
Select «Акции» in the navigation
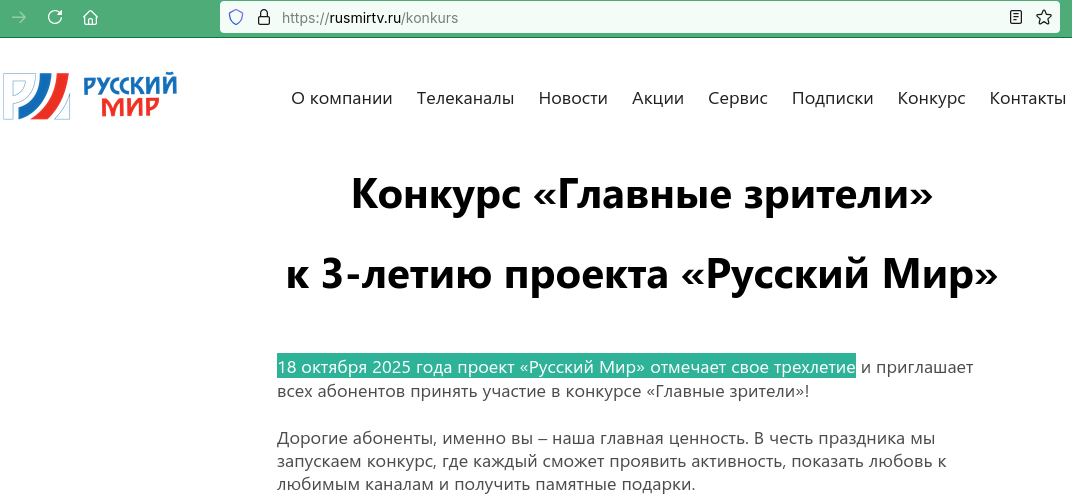click(x=658, y=98)
